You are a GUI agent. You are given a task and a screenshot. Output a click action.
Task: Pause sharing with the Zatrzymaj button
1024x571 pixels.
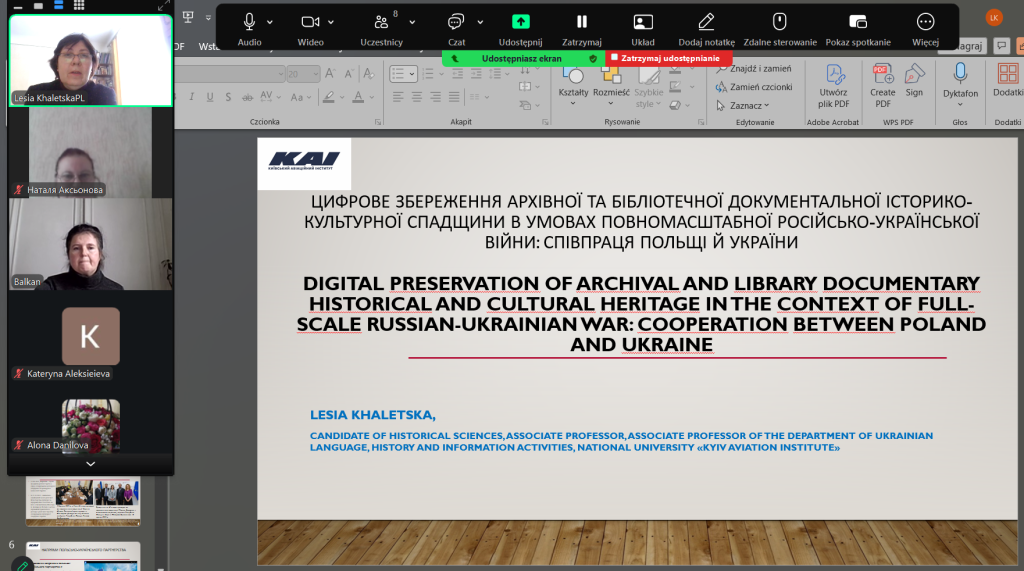(x=581, y=22)
